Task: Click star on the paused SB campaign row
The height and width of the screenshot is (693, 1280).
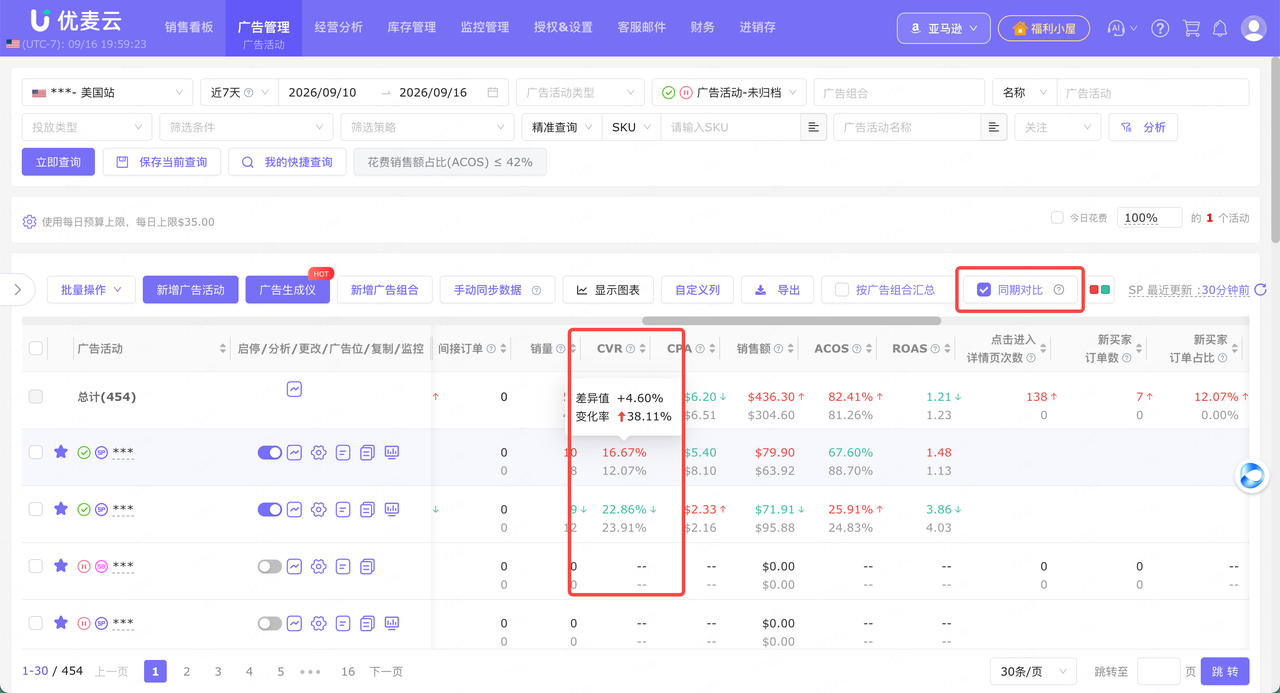Action: (60, 566)
